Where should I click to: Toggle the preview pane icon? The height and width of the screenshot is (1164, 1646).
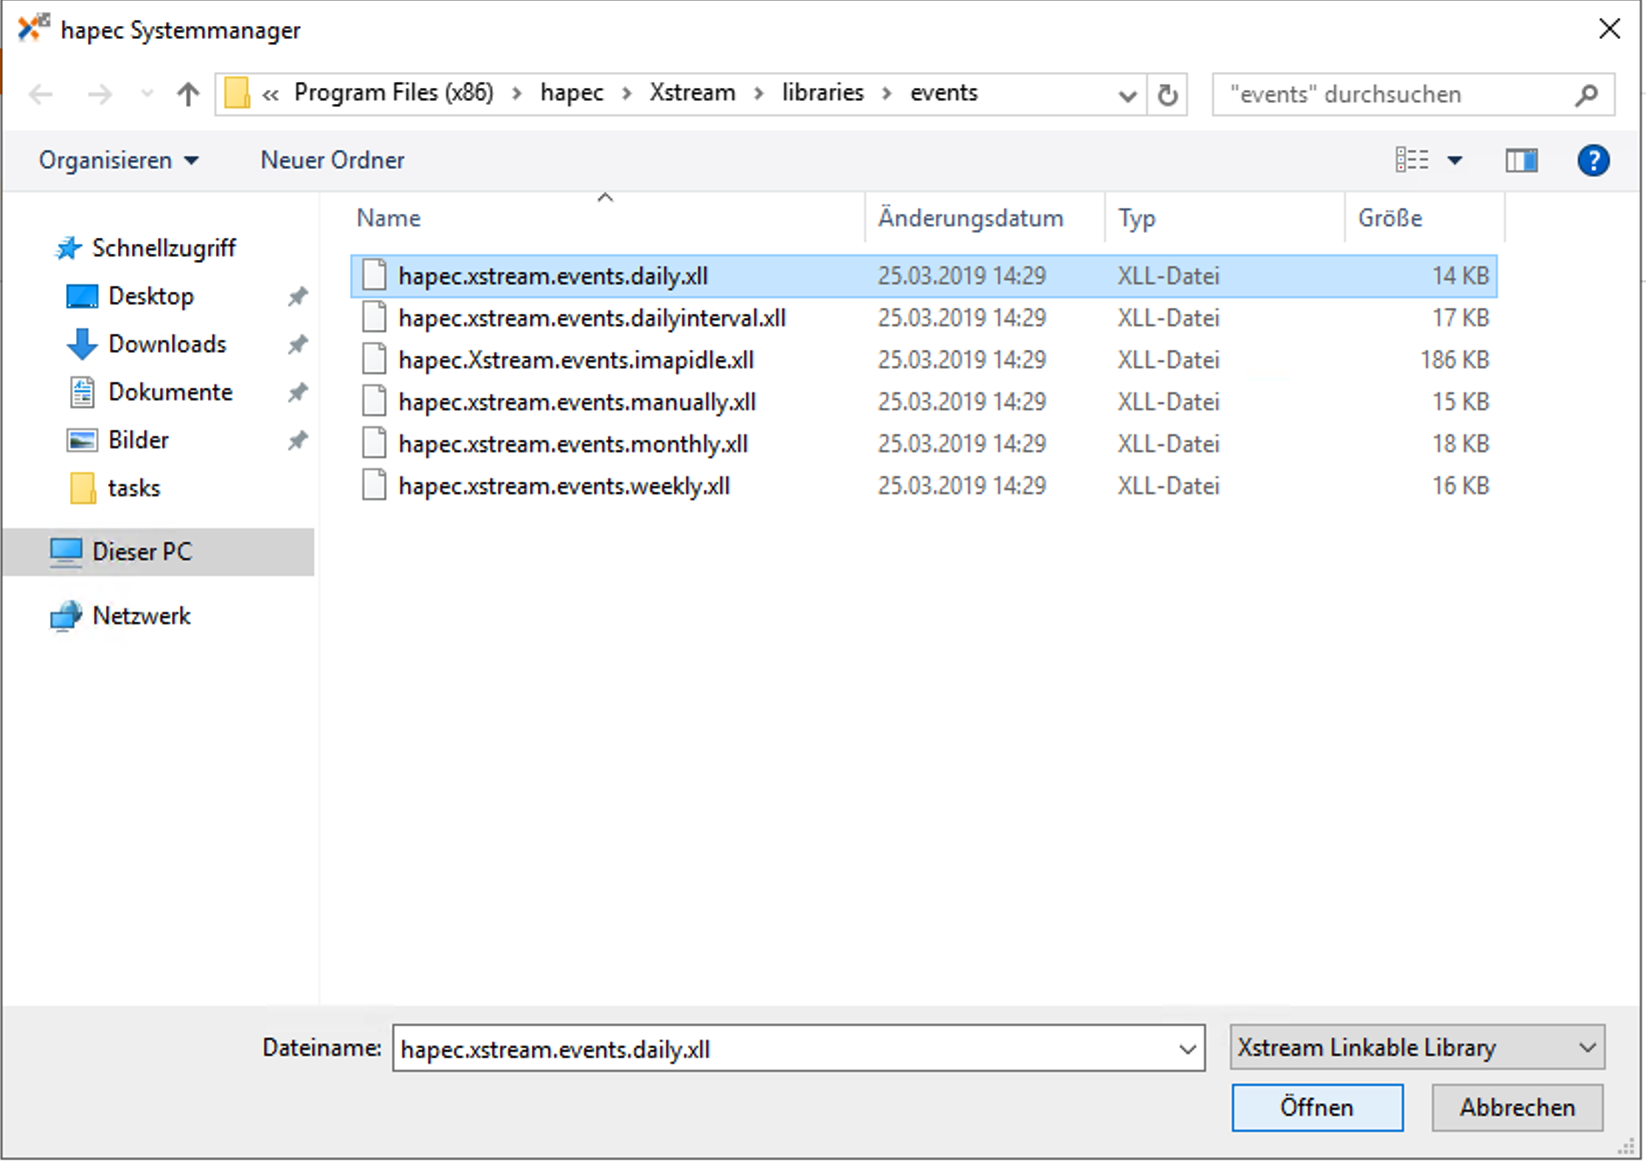1521,160
